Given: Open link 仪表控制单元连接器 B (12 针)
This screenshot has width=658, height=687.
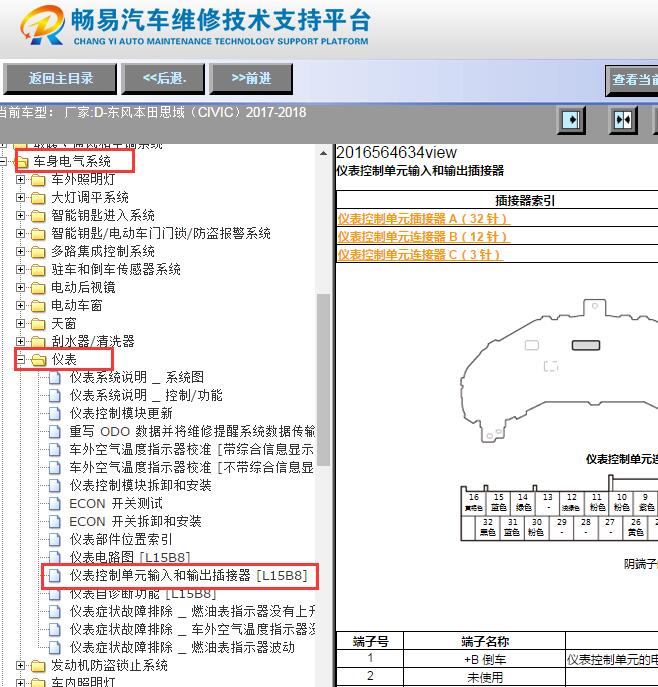Looking at the screenshot, I should point(423,237).
